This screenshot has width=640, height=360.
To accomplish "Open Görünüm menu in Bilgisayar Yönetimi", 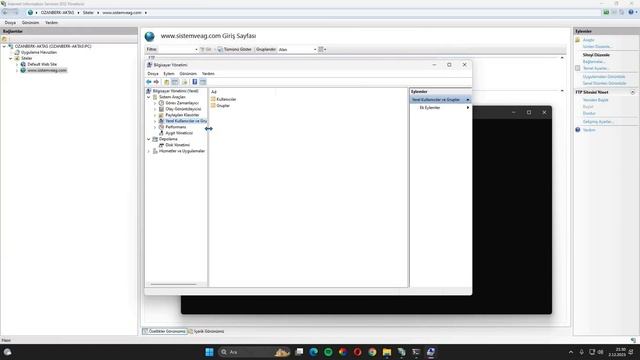I will (188, 73).
